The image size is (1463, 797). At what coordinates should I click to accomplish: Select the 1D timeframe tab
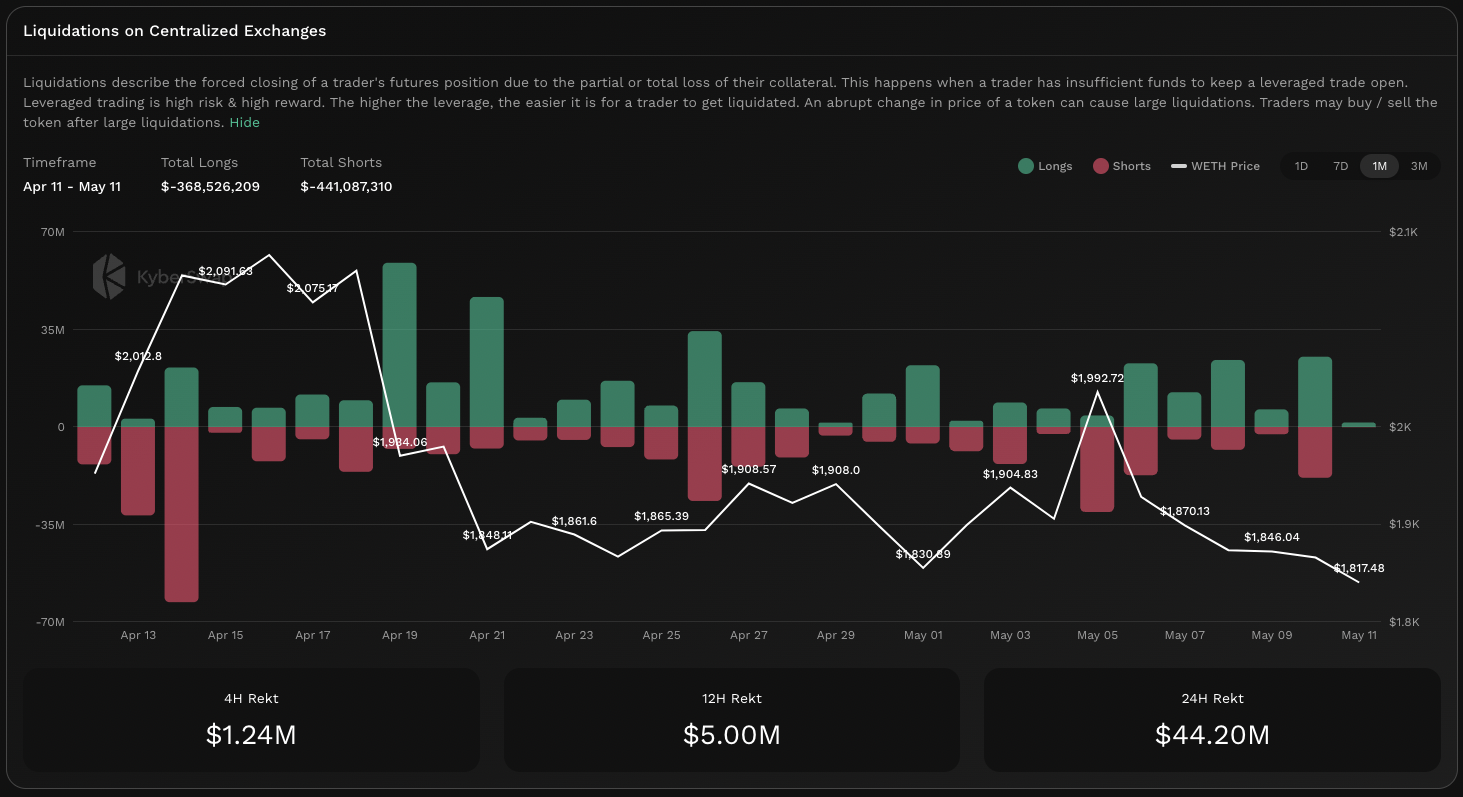(x=1301, y=166)
